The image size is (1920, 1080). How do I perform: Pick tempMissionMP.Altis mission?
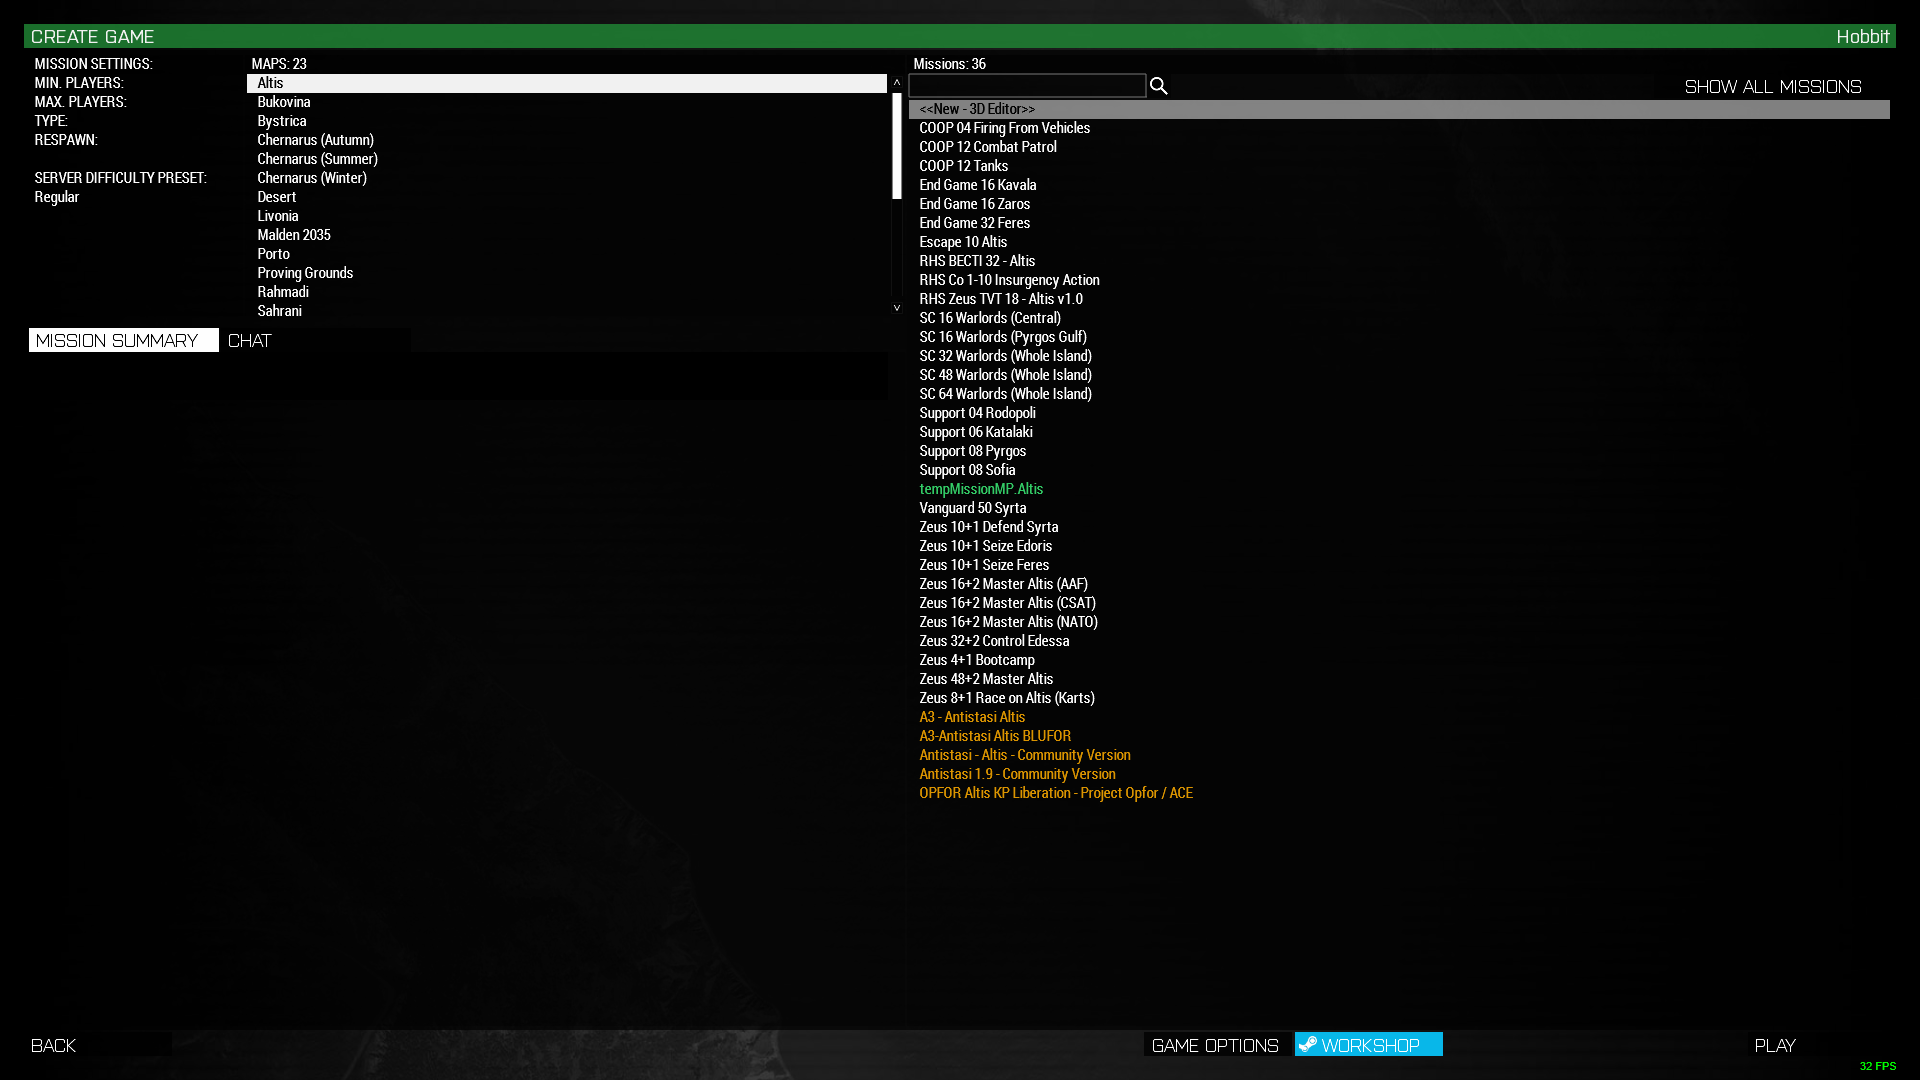coord(981,489)
